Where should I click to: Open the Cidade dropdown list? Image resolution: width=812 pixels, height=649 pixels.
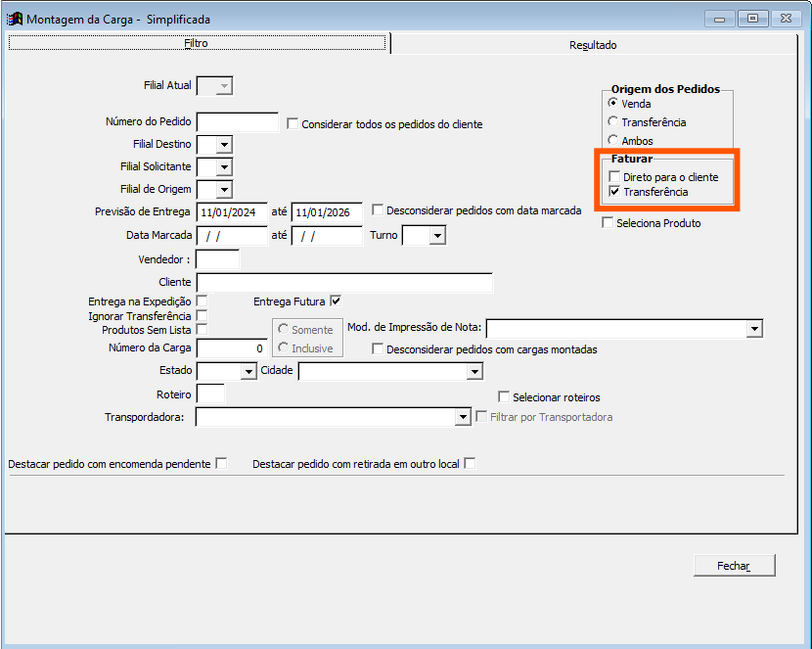(475, 372)
